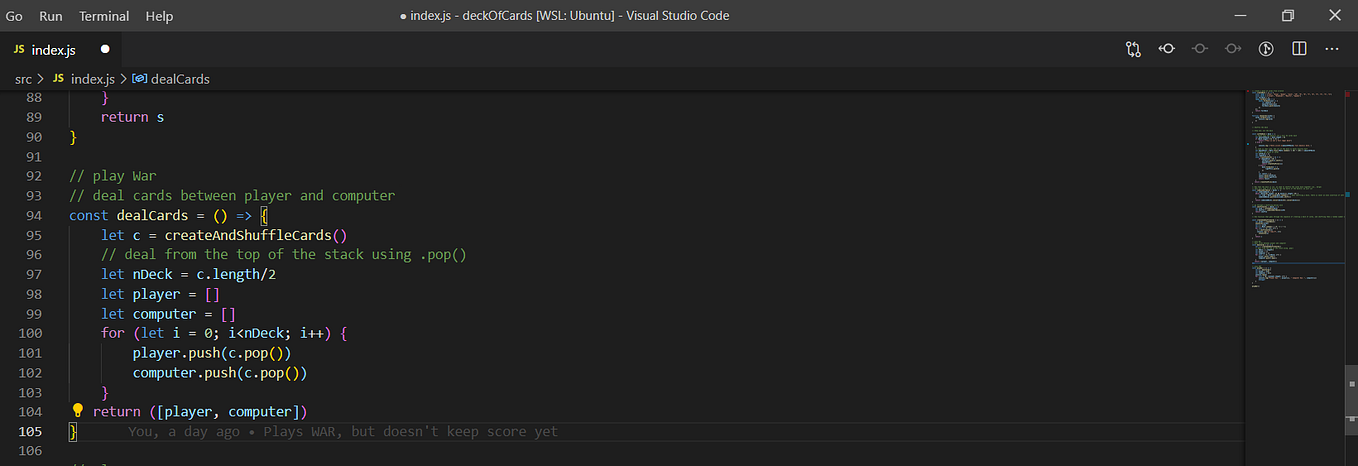Click the src breadcrumb folder
The height and width of the screenshot is (466, 1358).
click(x=23, y=79)
